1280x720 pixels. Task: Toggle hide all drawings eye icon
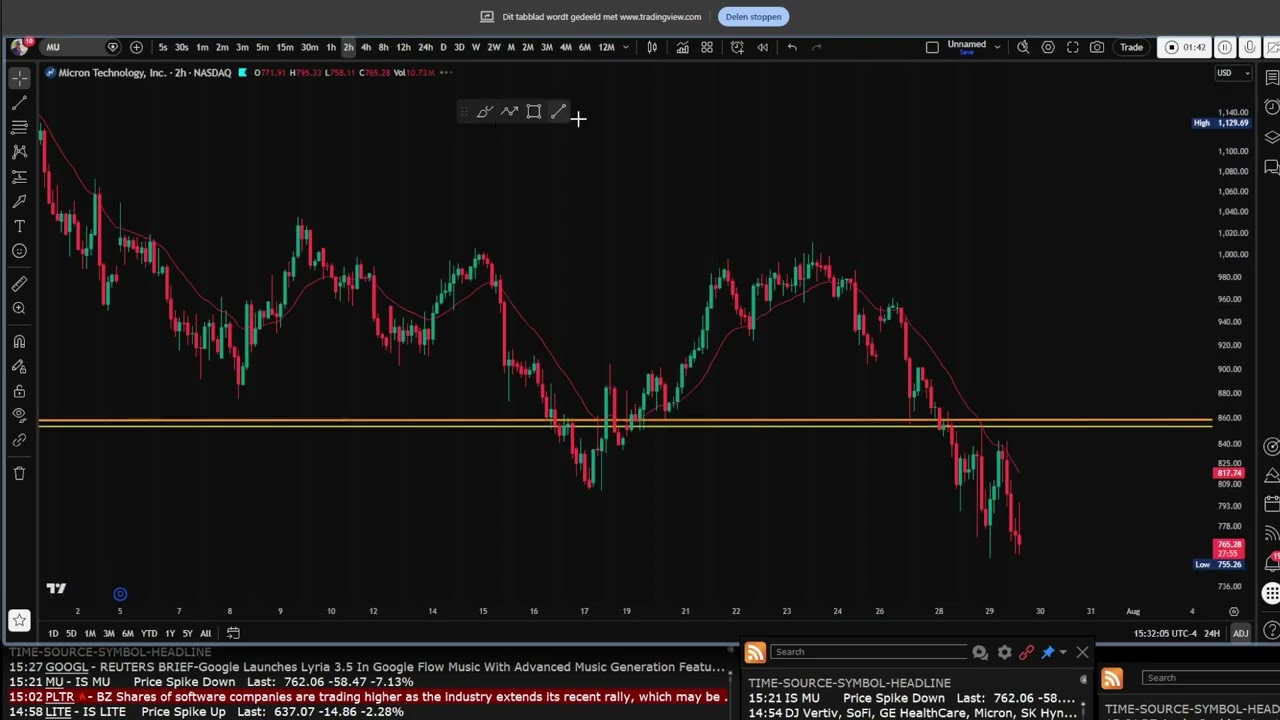click(19, 415)
